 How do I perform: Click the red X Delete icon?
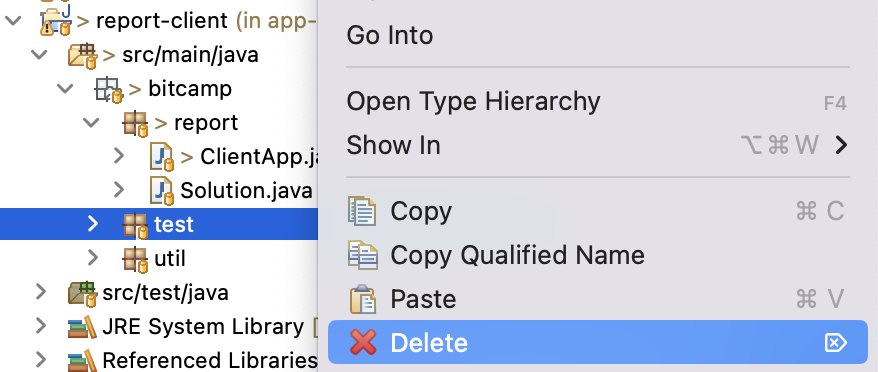[363, 342]
